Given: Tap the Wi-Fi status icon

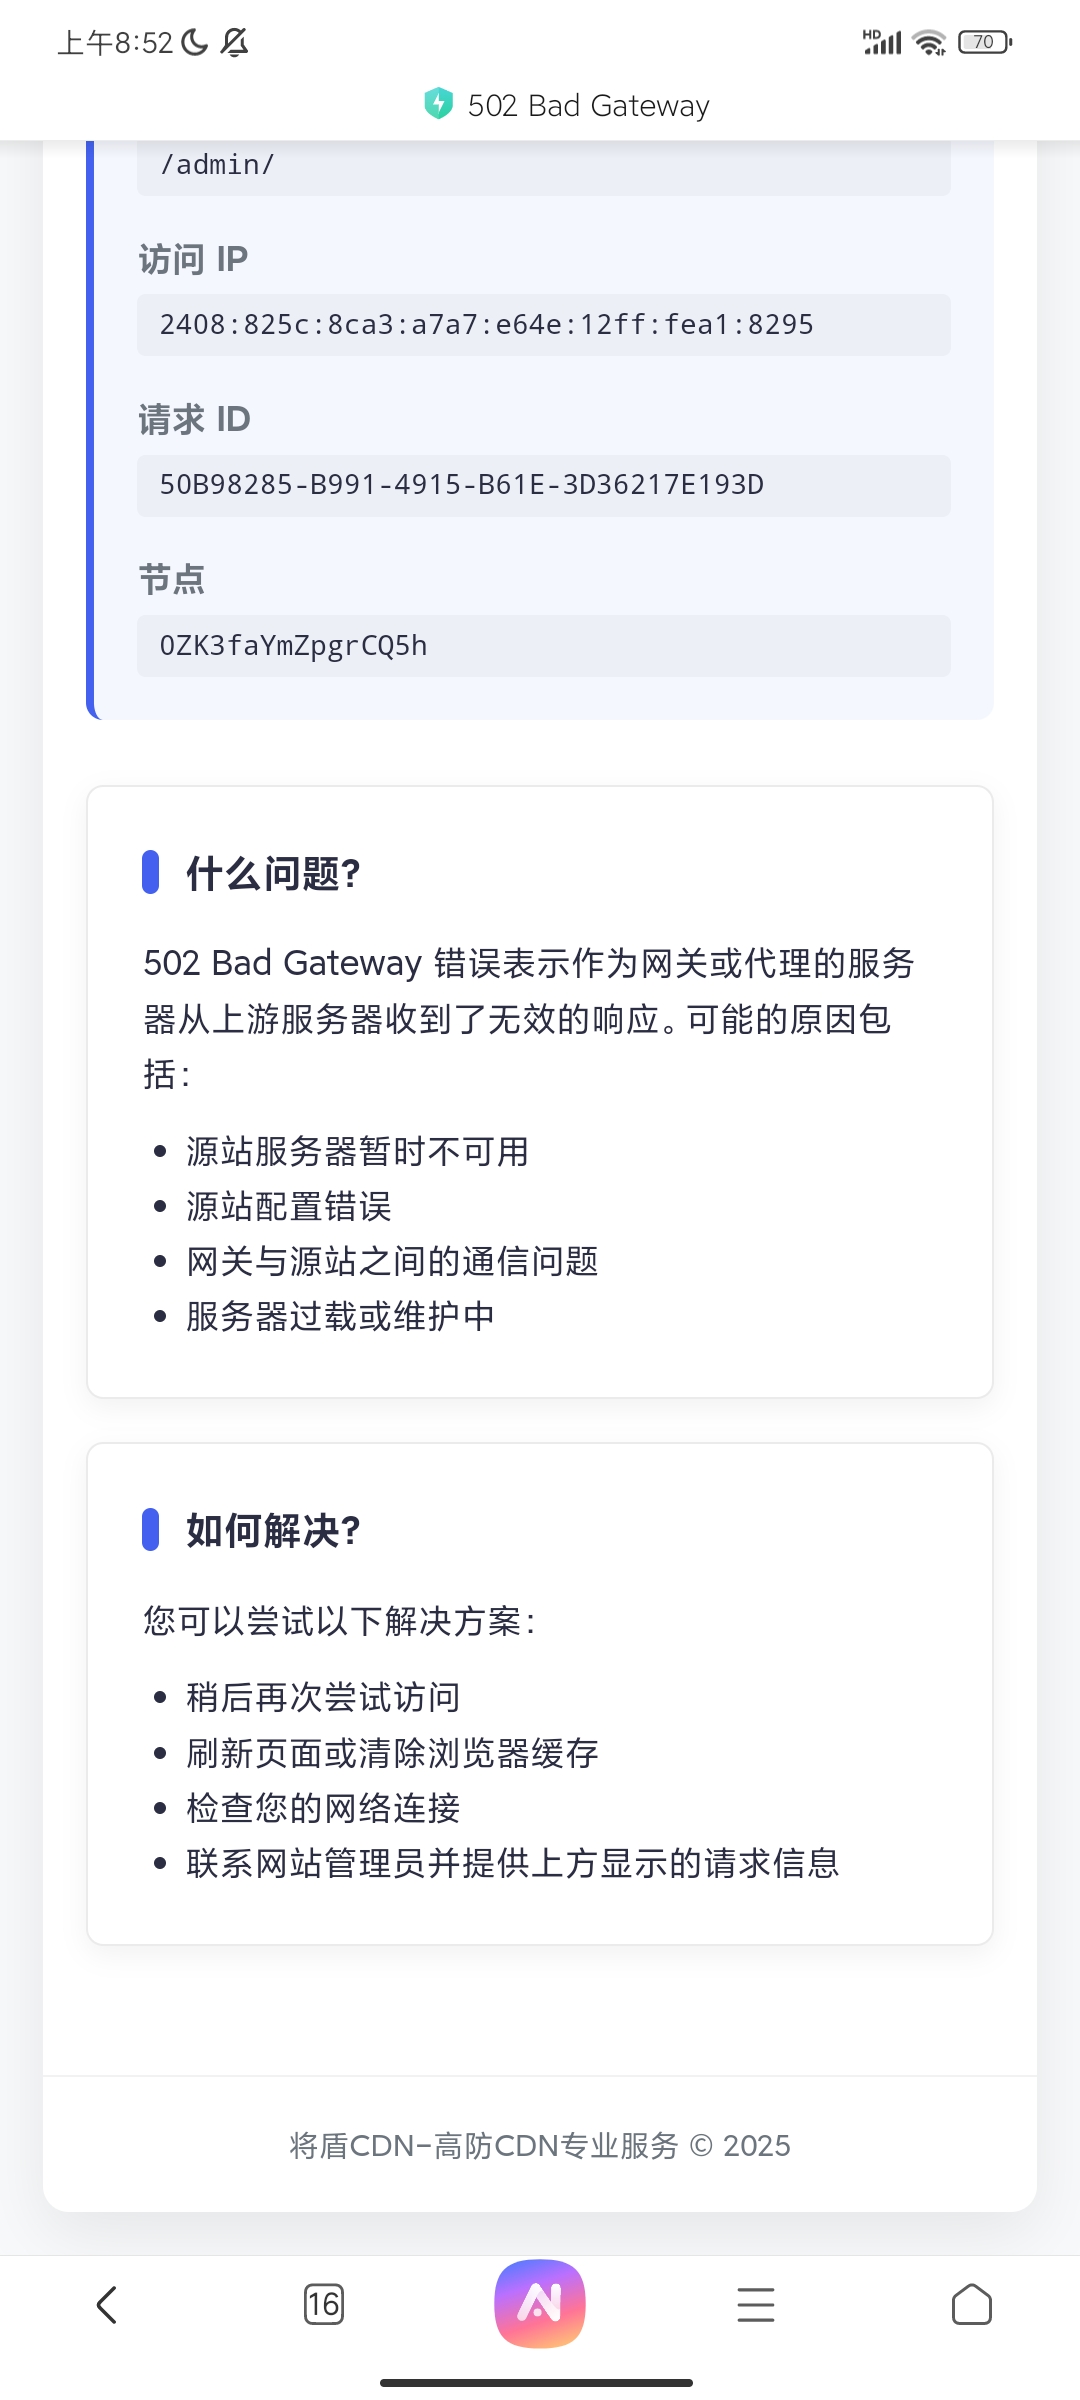Looking at the screenshot, I should click(x=929, y=43).
